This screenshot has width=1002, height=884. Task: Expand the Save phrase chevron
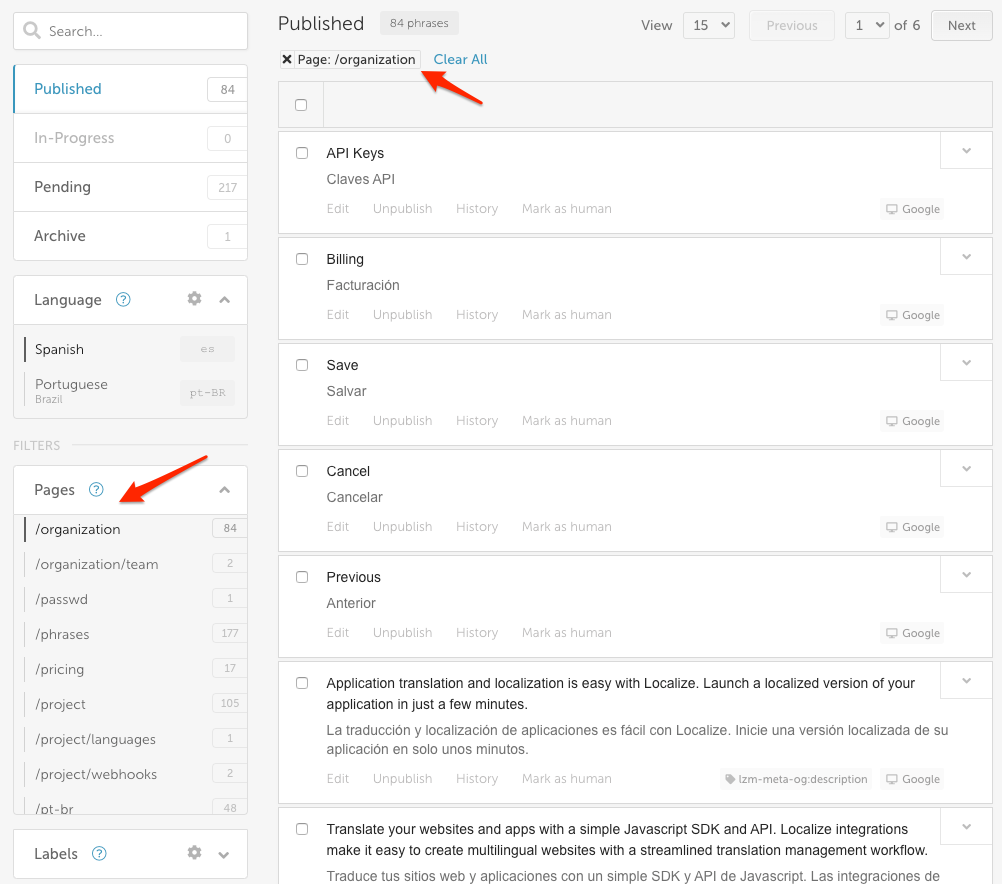966,363
